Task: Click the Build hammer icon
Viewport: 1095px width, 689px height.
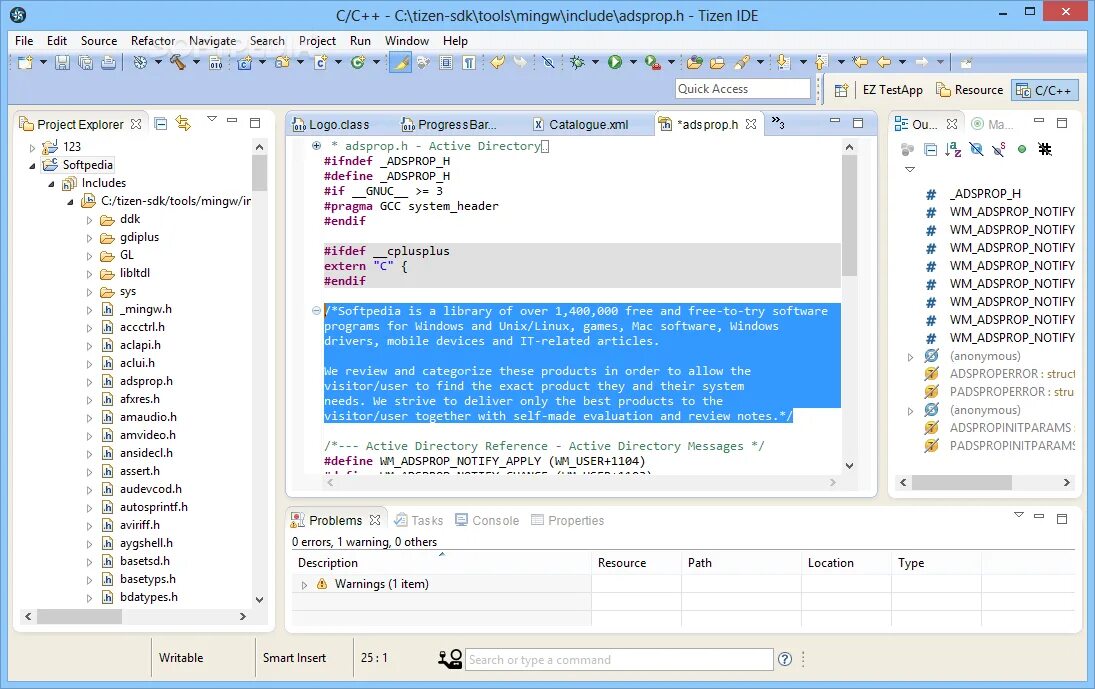Action: click(177, 63)
